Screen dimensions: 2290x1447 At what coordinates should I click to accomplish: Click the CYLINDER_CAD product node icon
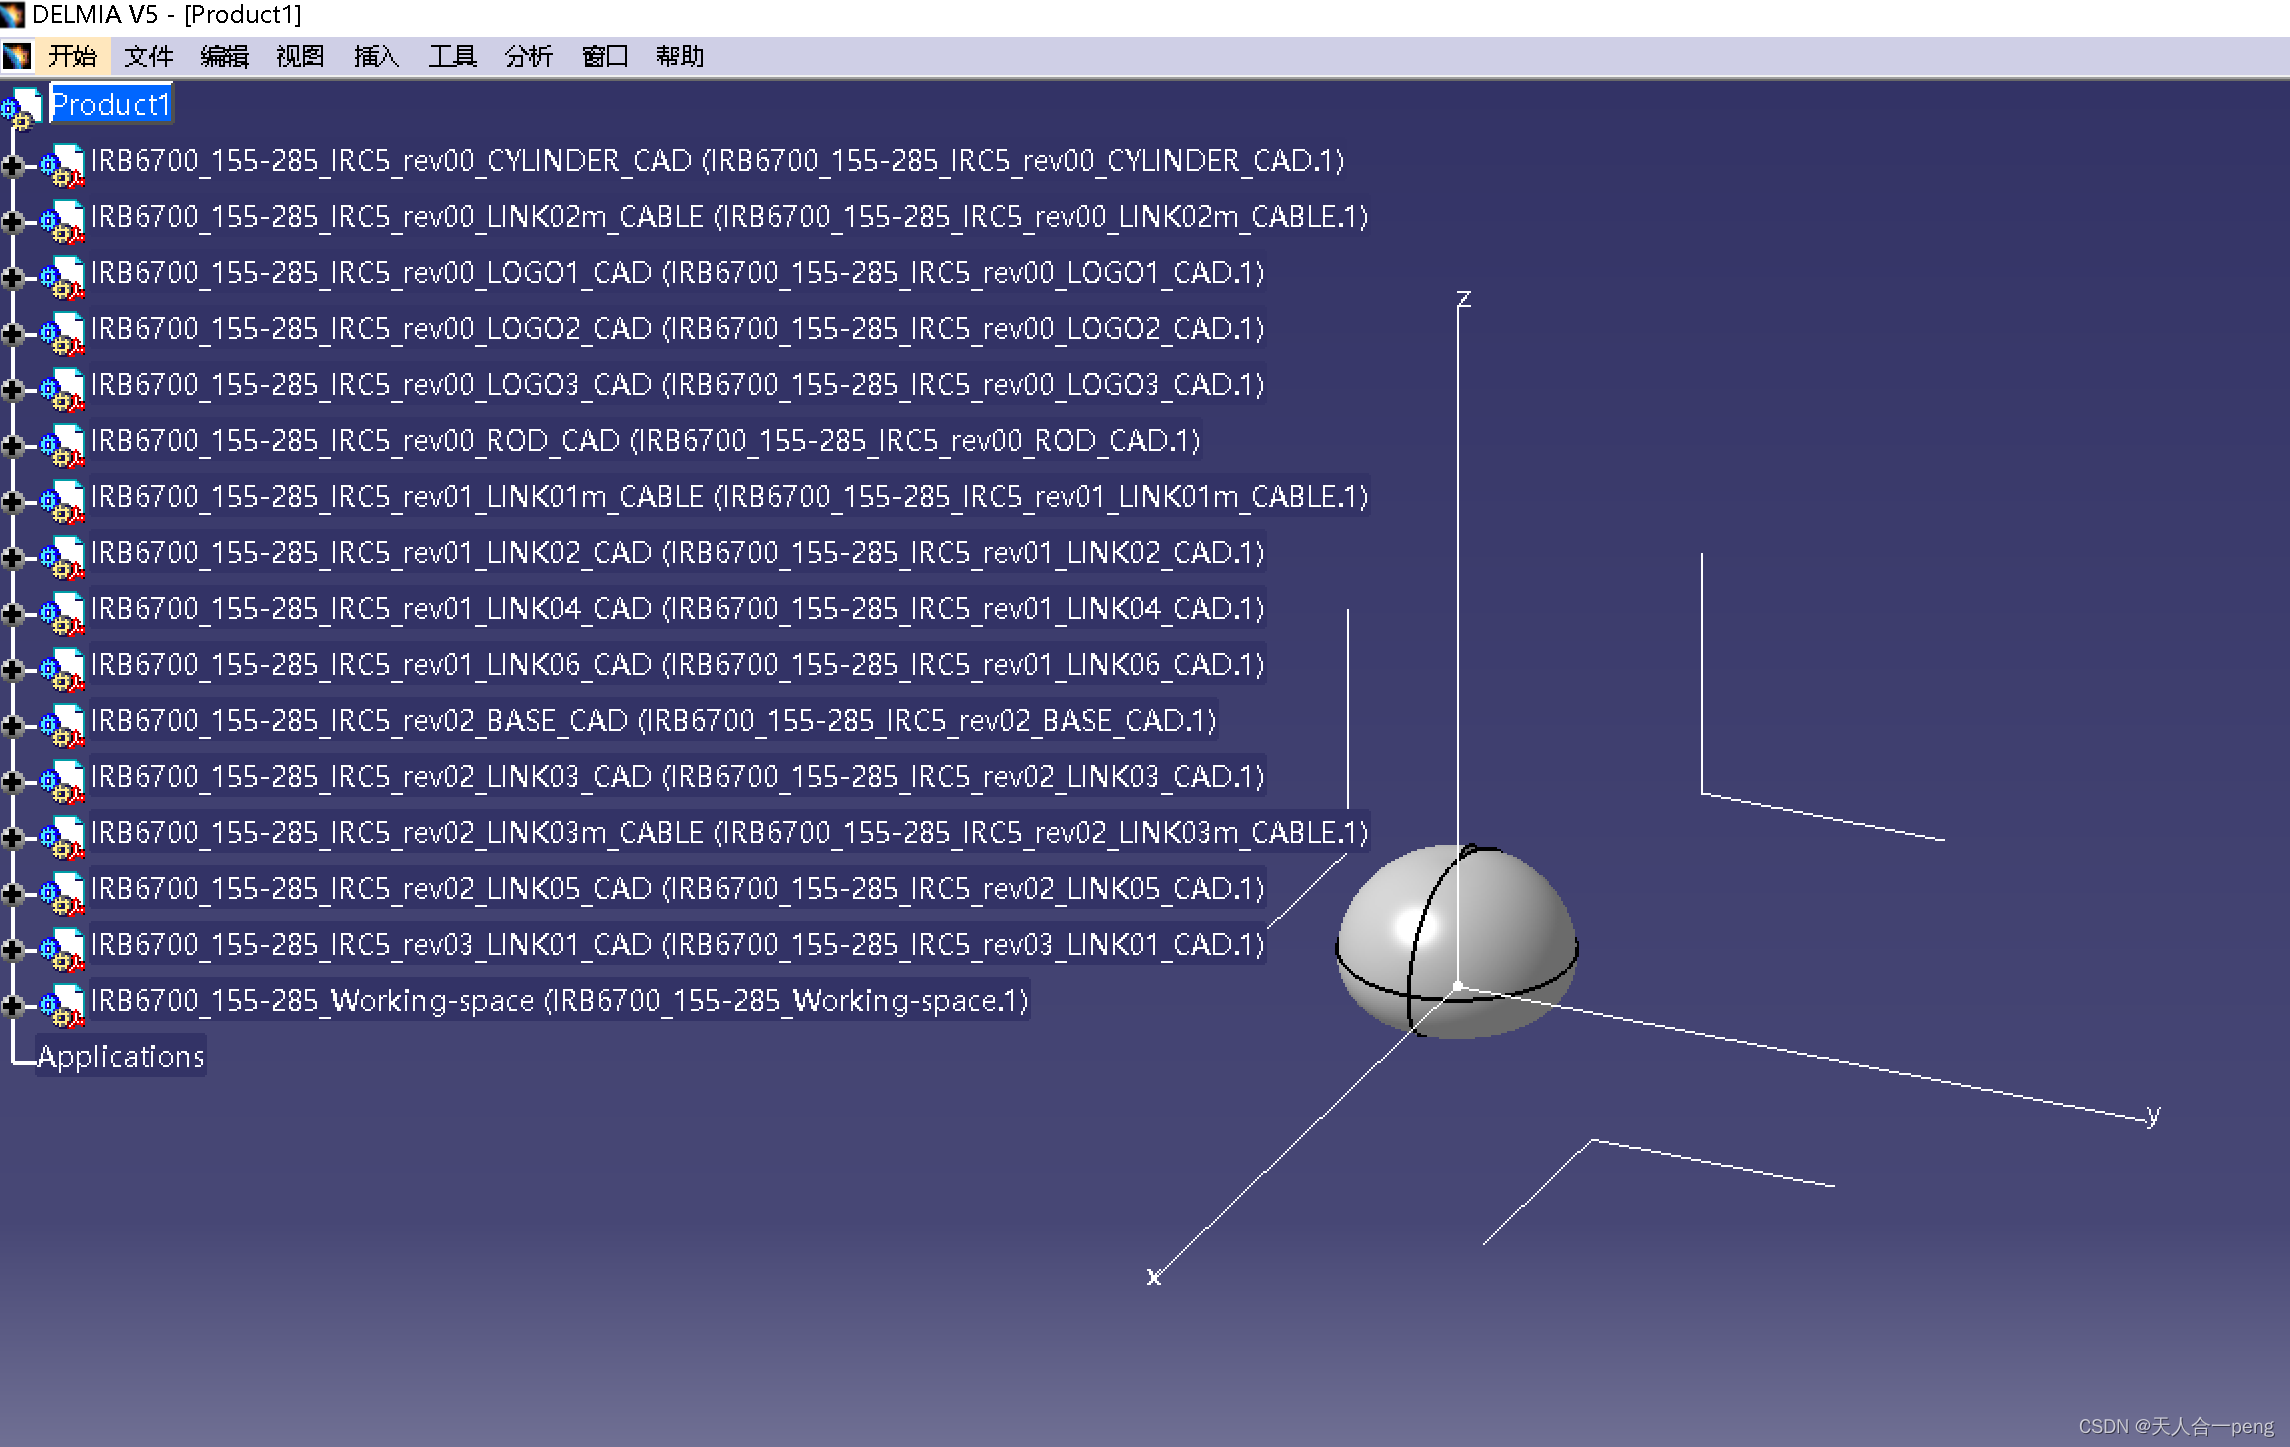pos(63,164)
